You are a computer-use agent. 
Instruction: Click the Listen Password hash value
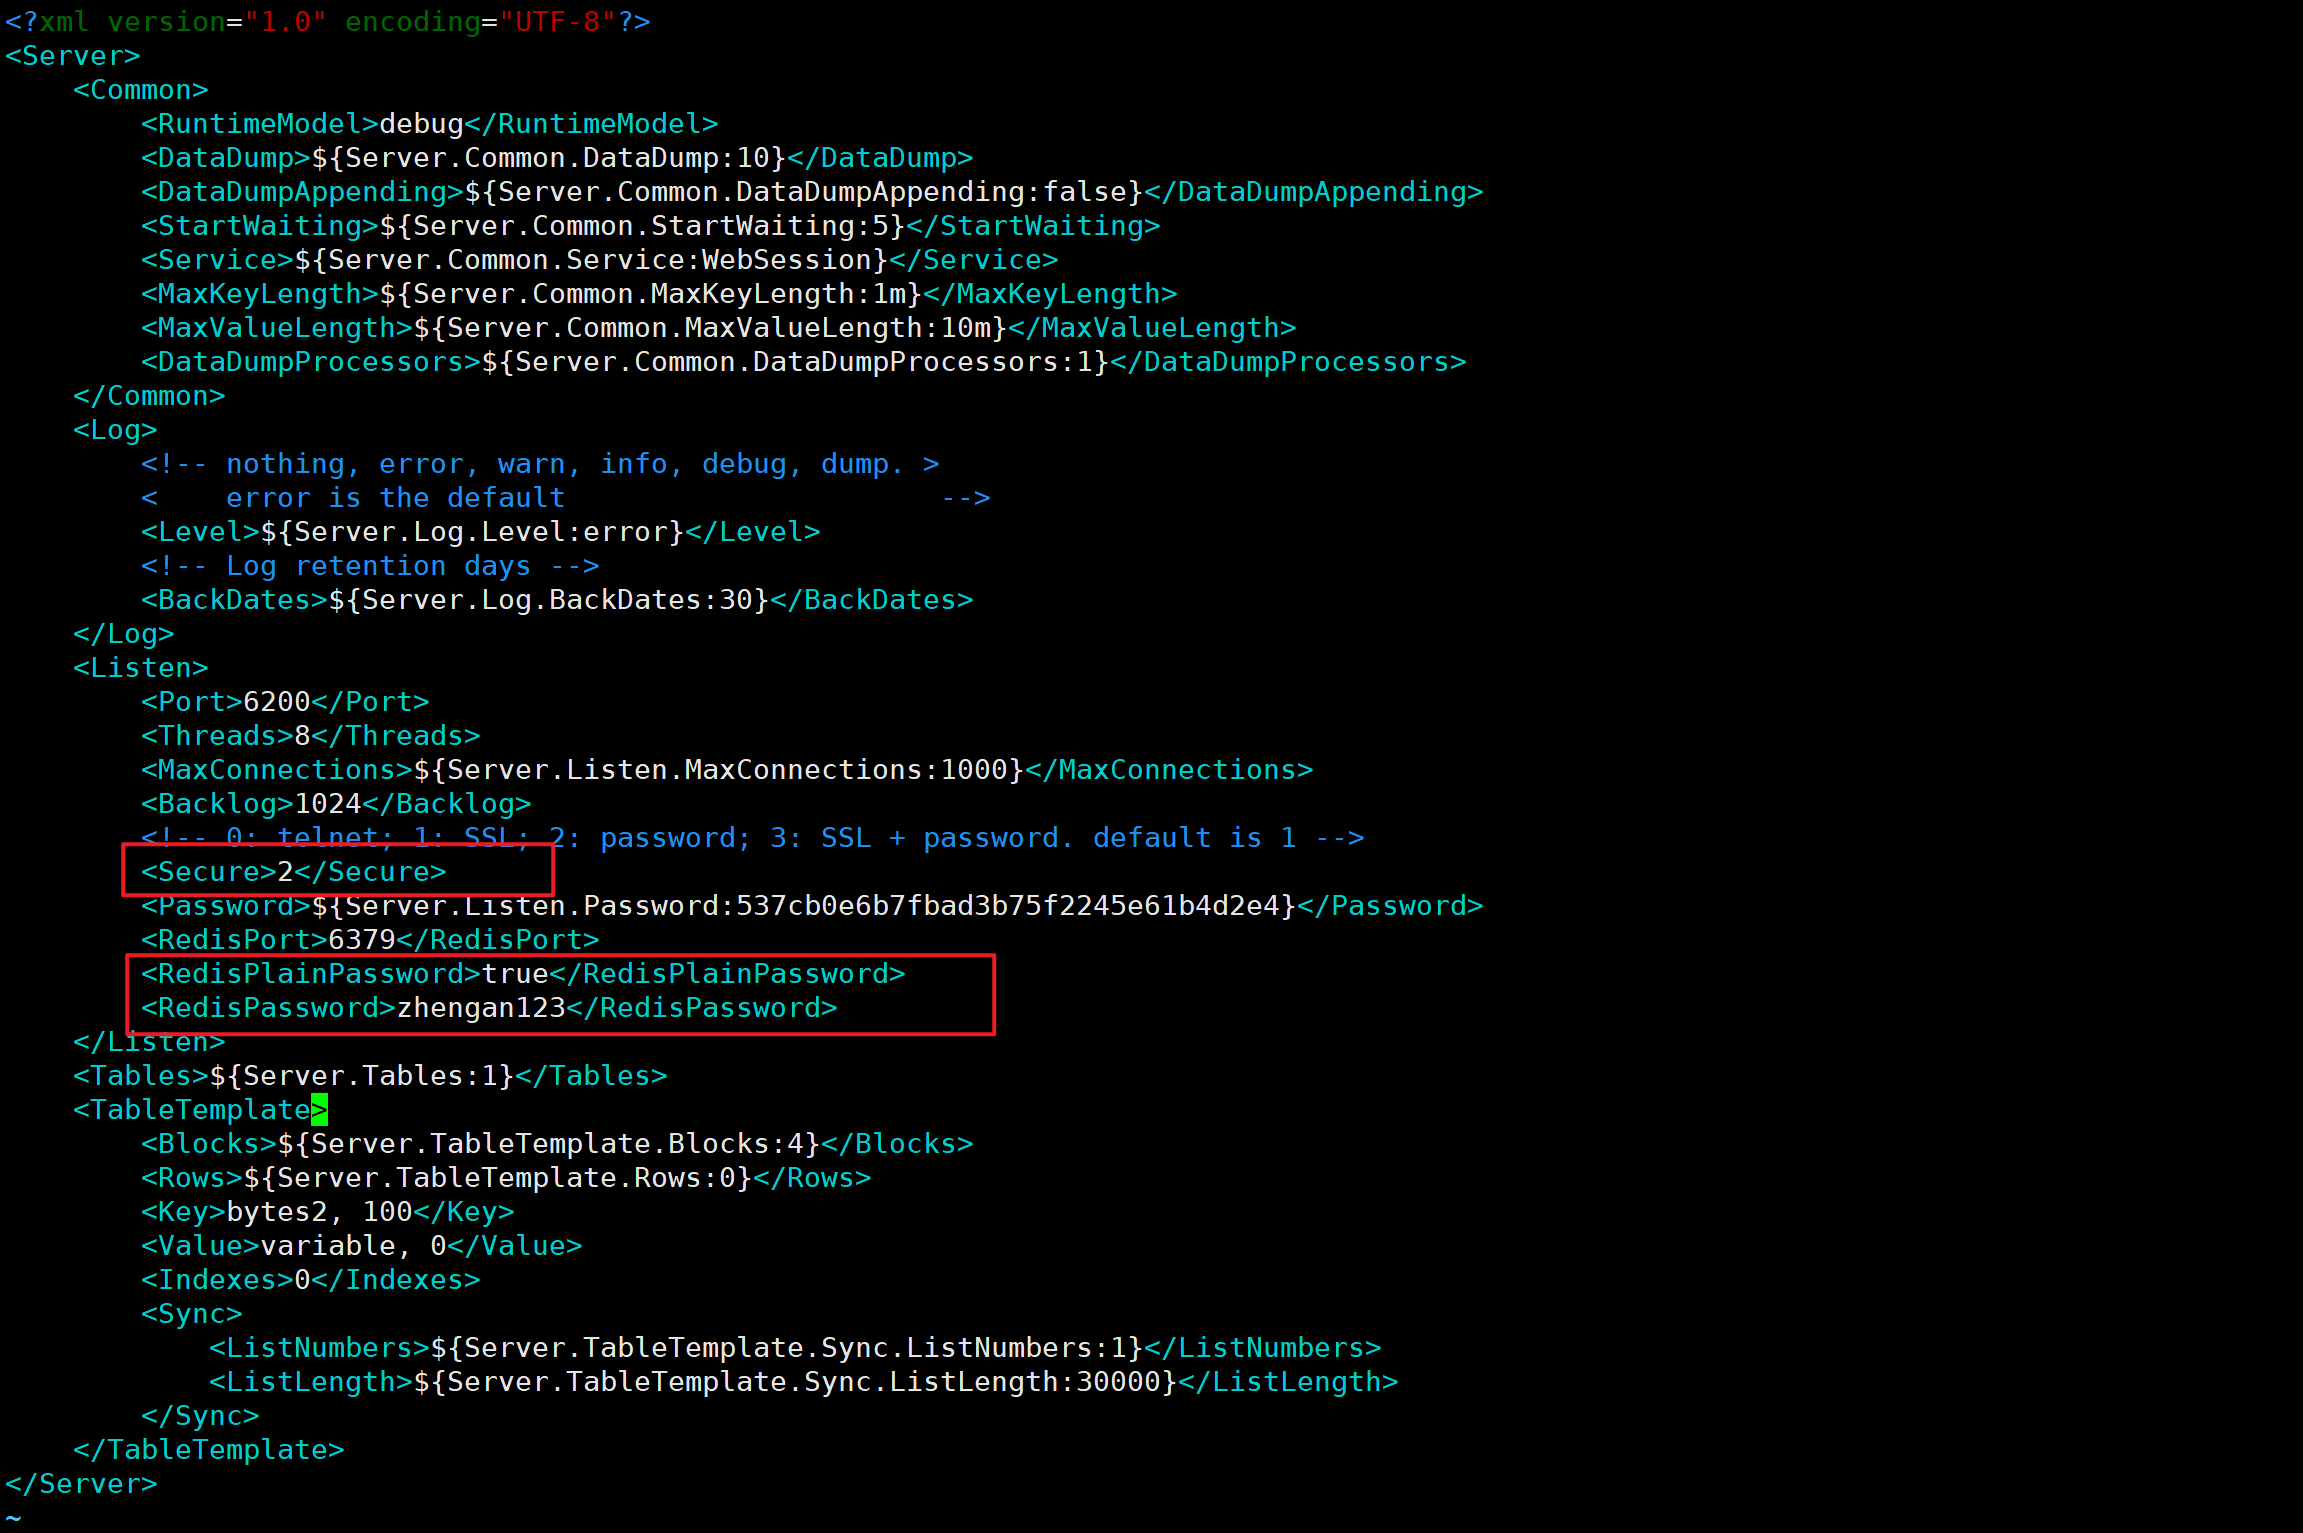[x=1008, y=906]
